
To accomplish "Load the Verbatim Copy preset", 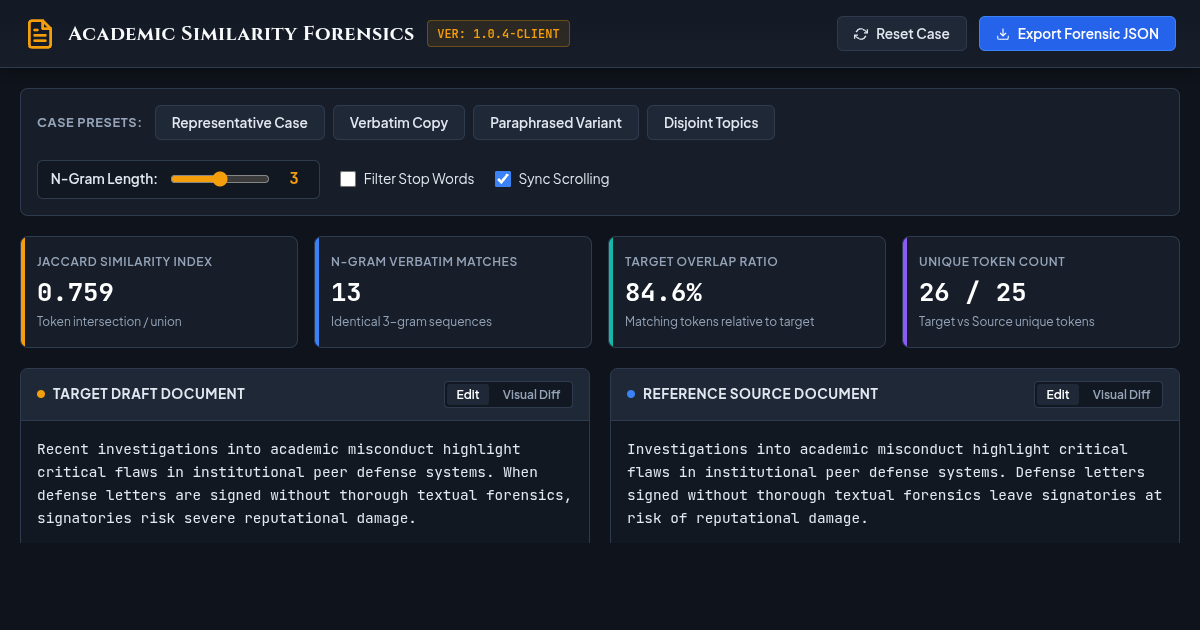I will [399, 123].
